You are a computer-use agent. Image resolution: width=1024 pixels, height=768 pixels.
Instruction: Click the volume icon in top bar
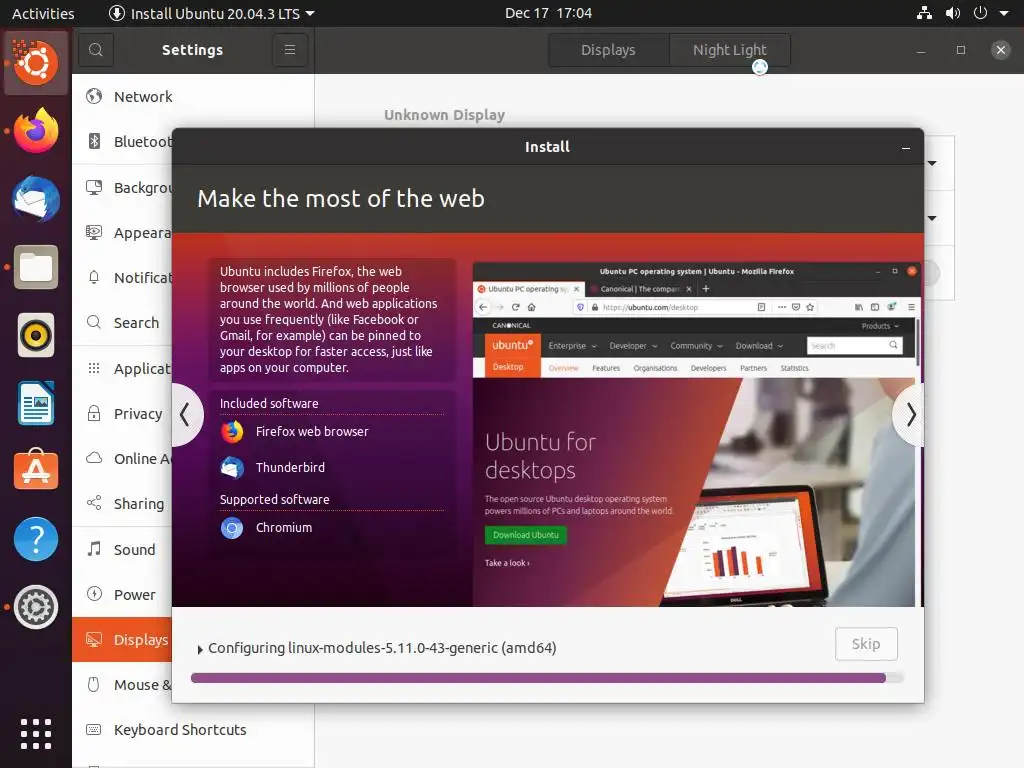pos(953,13)
